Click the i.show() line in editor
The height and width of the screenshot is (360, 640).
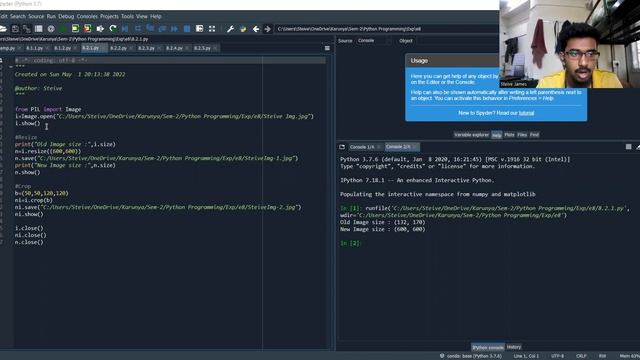click(28, 123)
